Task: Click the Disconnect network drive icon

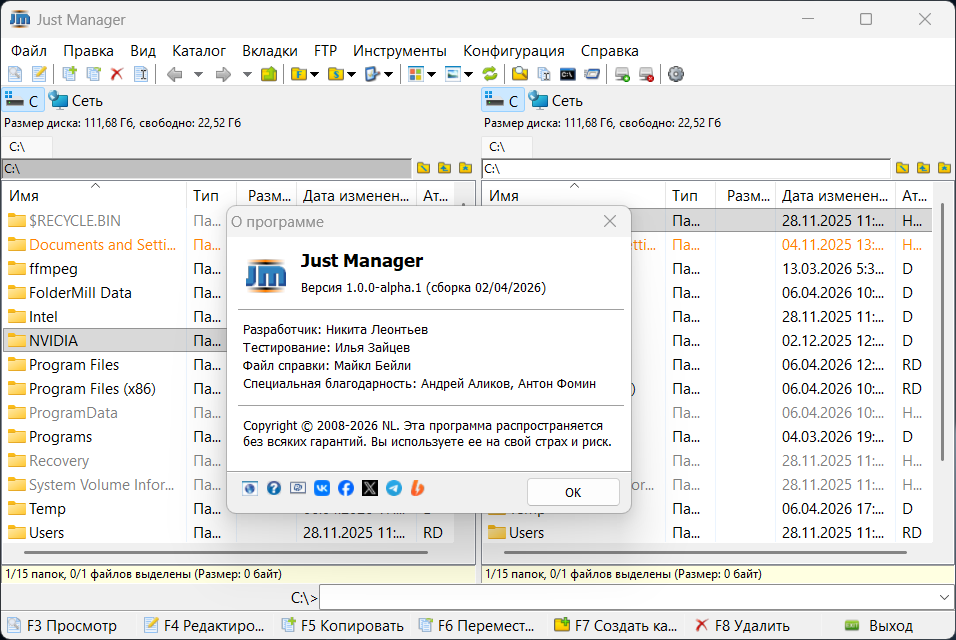Action: coord(646,74)
